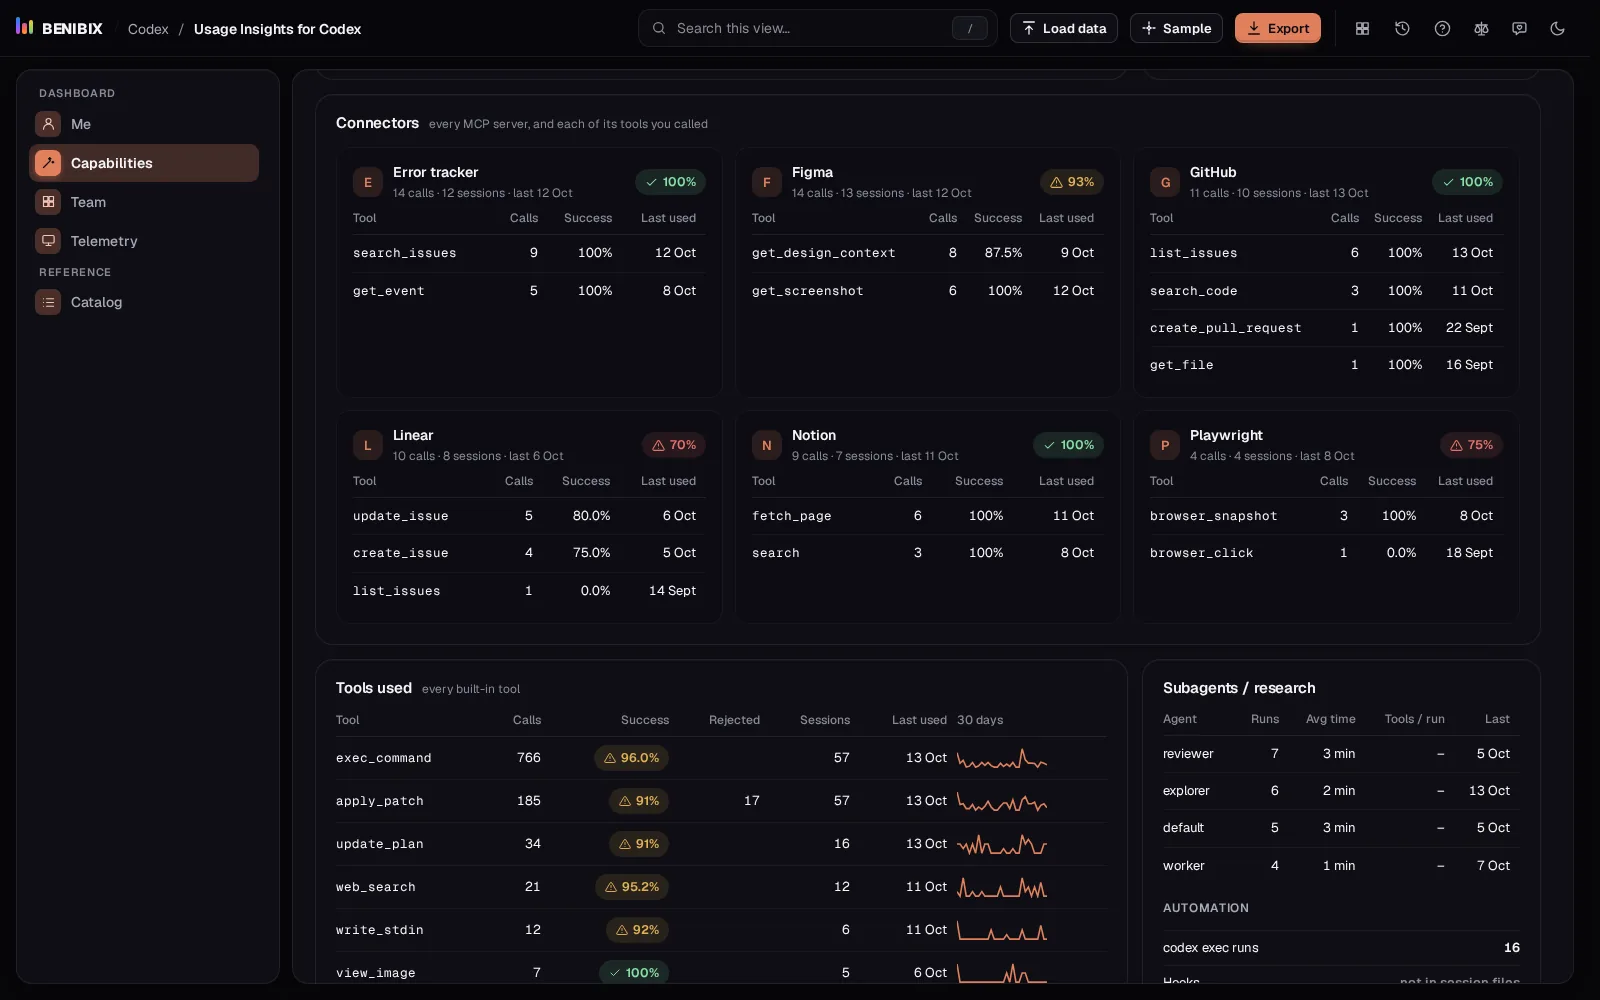Click the Sample button
Screen dimensions: 1600x1000
[x=1176, y=28]
